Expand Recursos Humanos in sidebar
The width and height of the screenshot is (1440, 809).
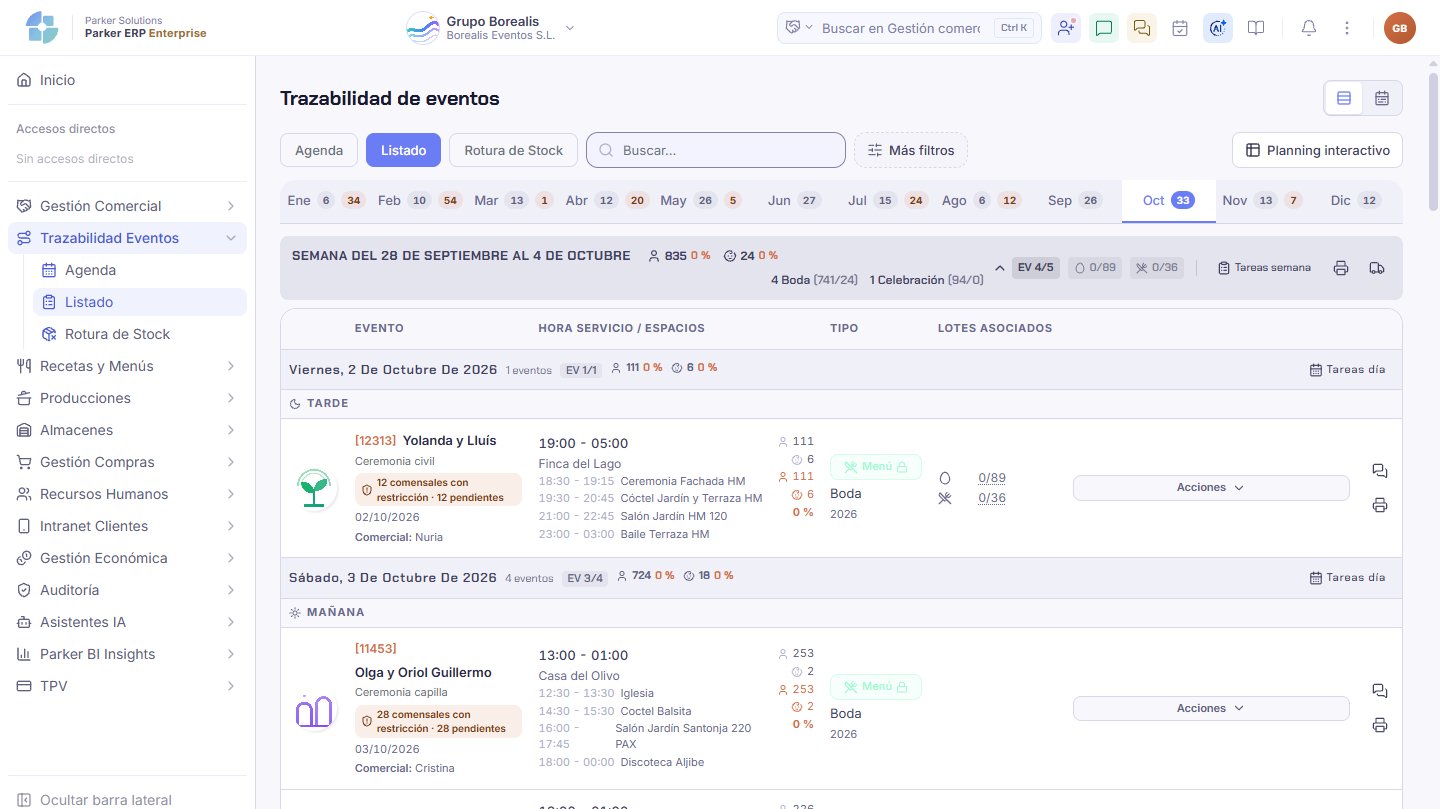click(127, 494)
